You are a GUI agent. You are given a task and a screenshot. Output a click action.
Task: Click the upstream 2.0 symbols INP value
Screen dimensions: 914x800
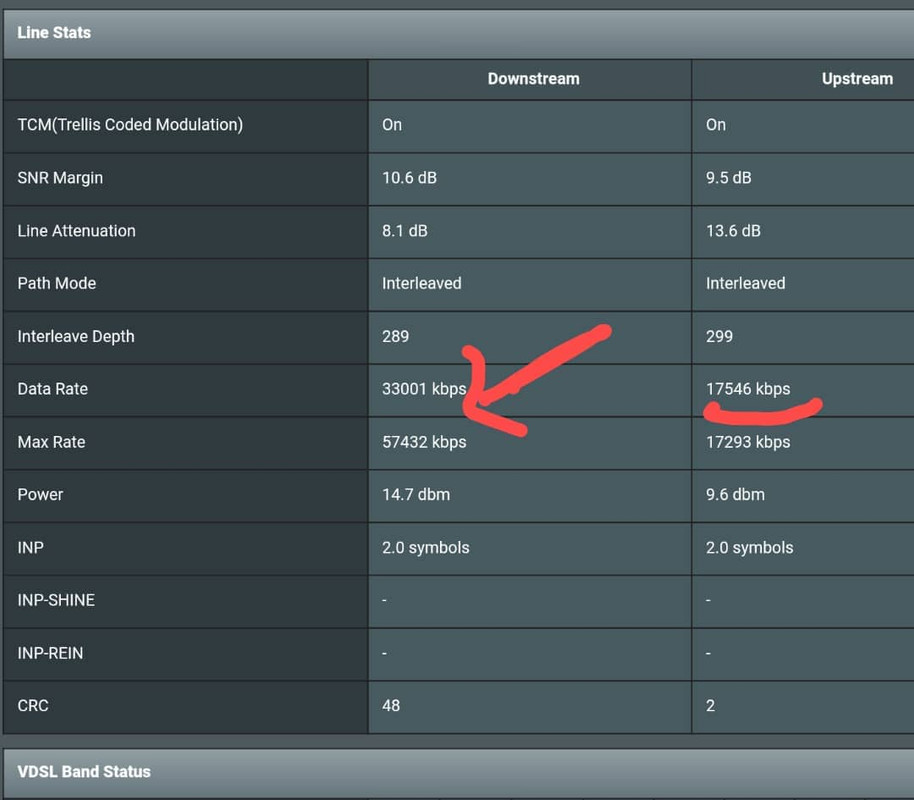(749, 548)
